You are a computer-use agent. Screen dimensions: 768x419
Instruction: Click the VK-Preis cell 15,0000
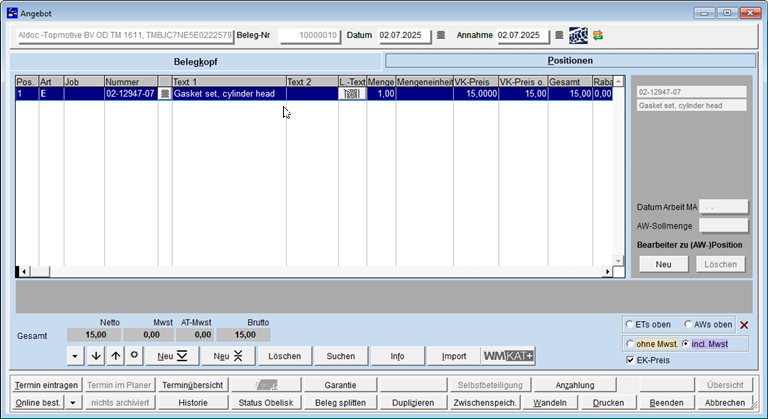[x=476, y=94]
